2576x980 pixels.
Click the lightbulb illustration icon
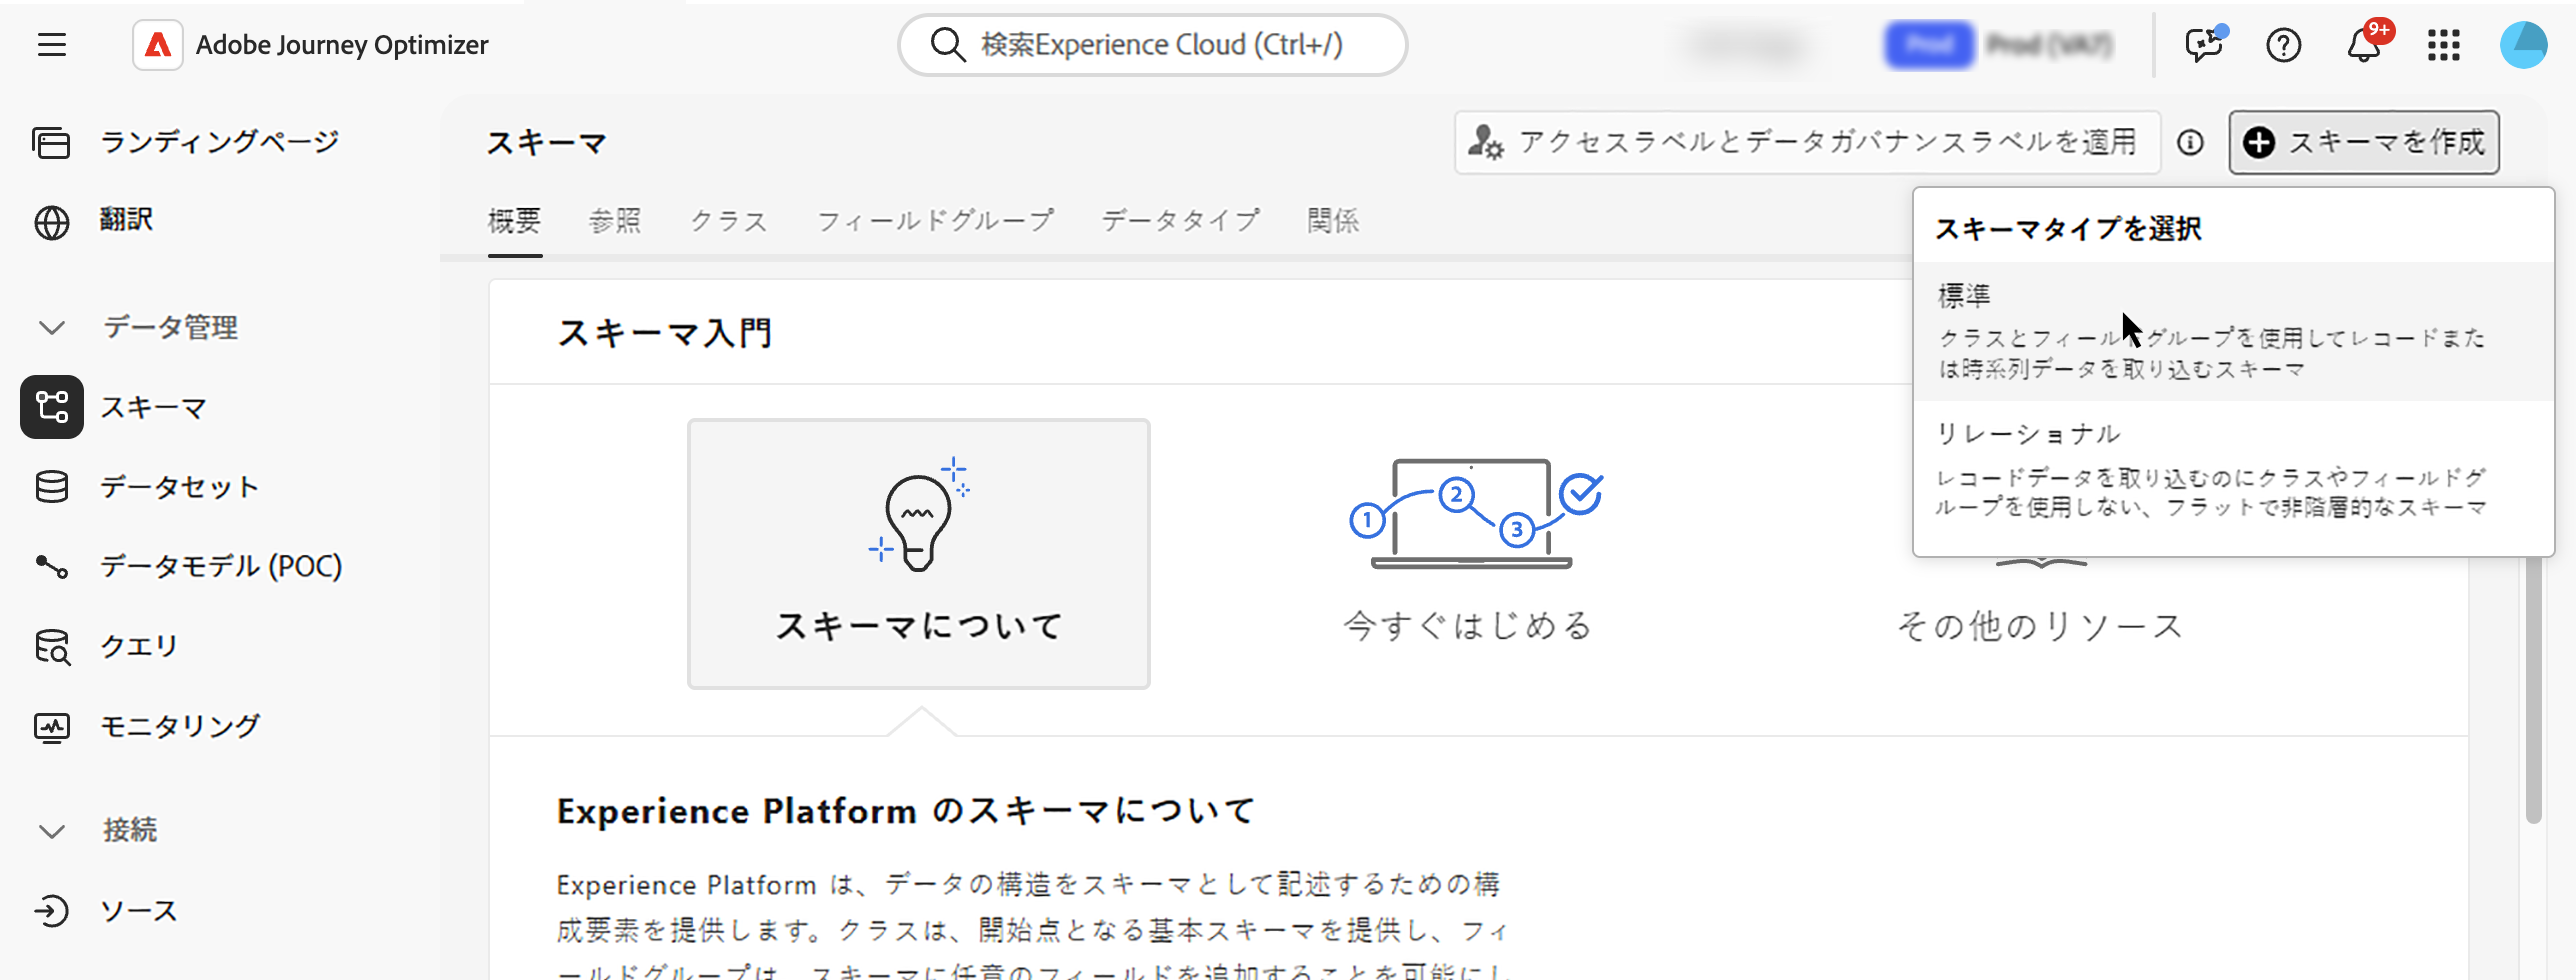point(919,515)
